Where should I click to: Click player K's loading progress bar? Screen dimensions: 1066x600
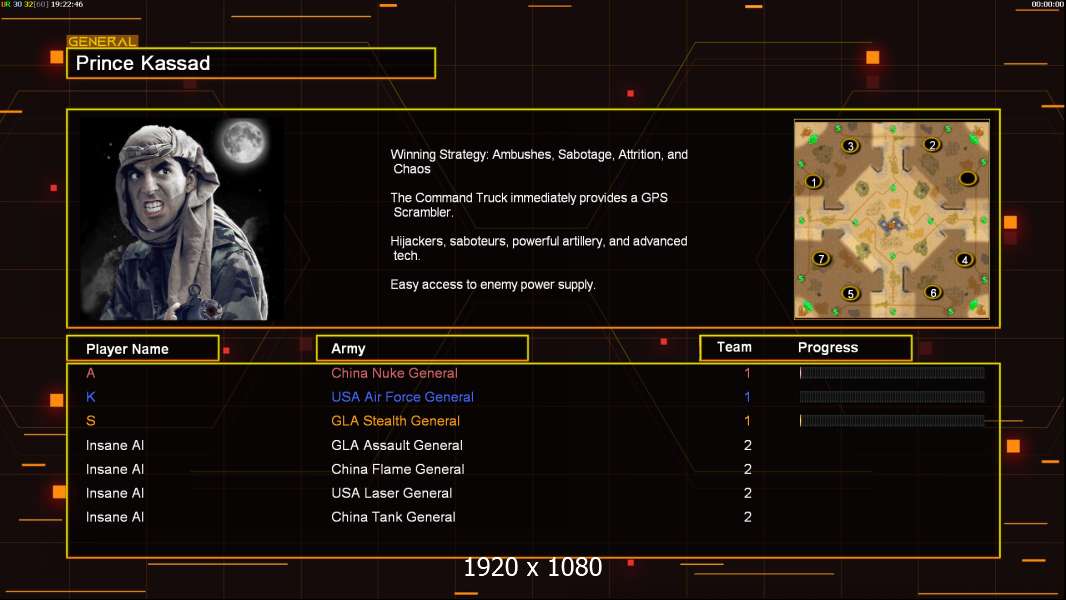(x=892, y=397)
